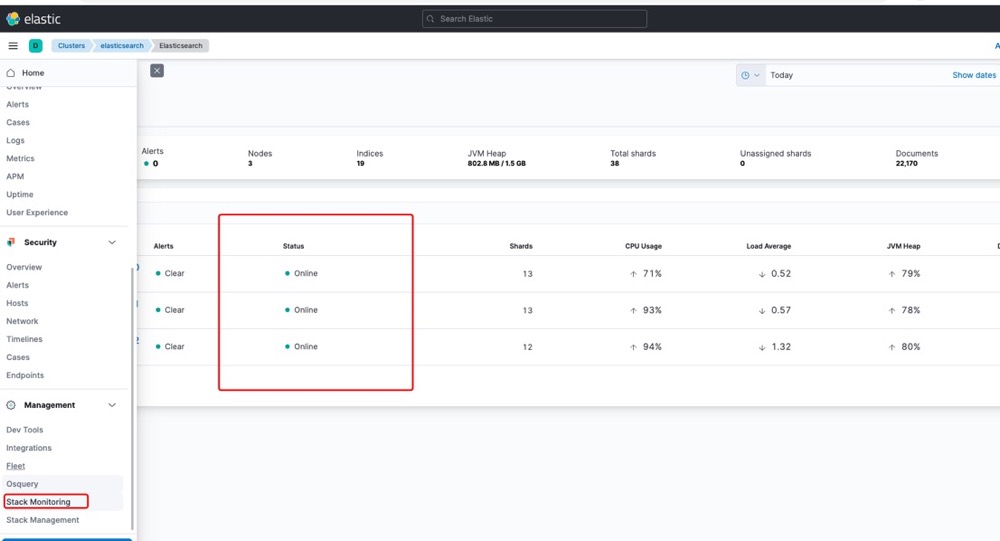The height and width of the screenshot is (541, 1000).
Task: Select Fleet in the sidebar
Action: pyautogui.click(x=16, y=466)
